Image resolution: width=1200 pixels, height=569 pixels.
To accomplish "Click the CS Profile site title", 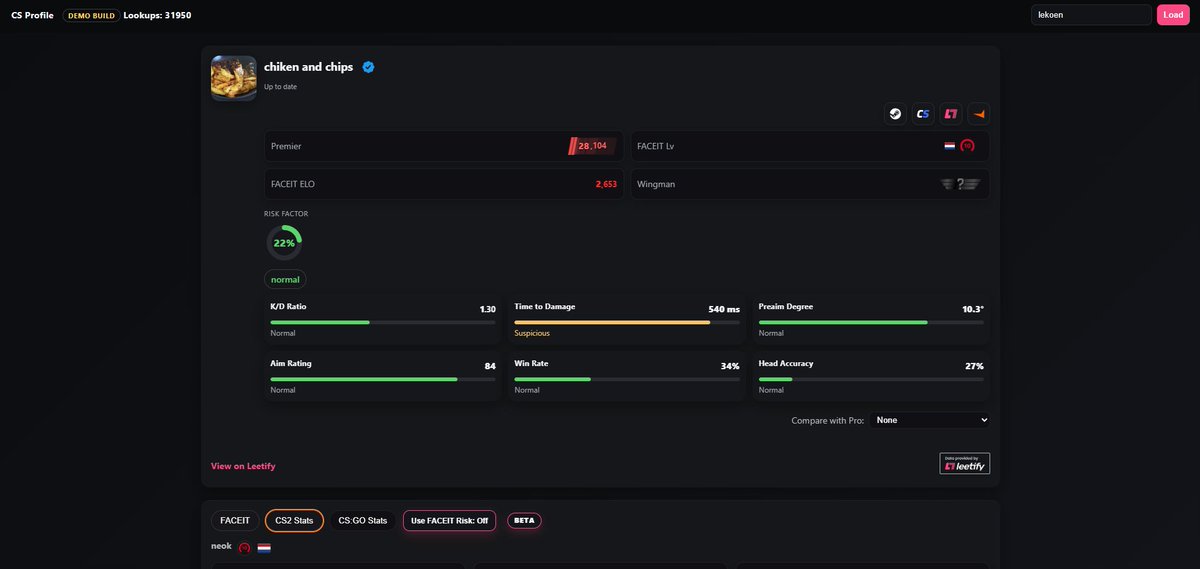I will (32, 15).
